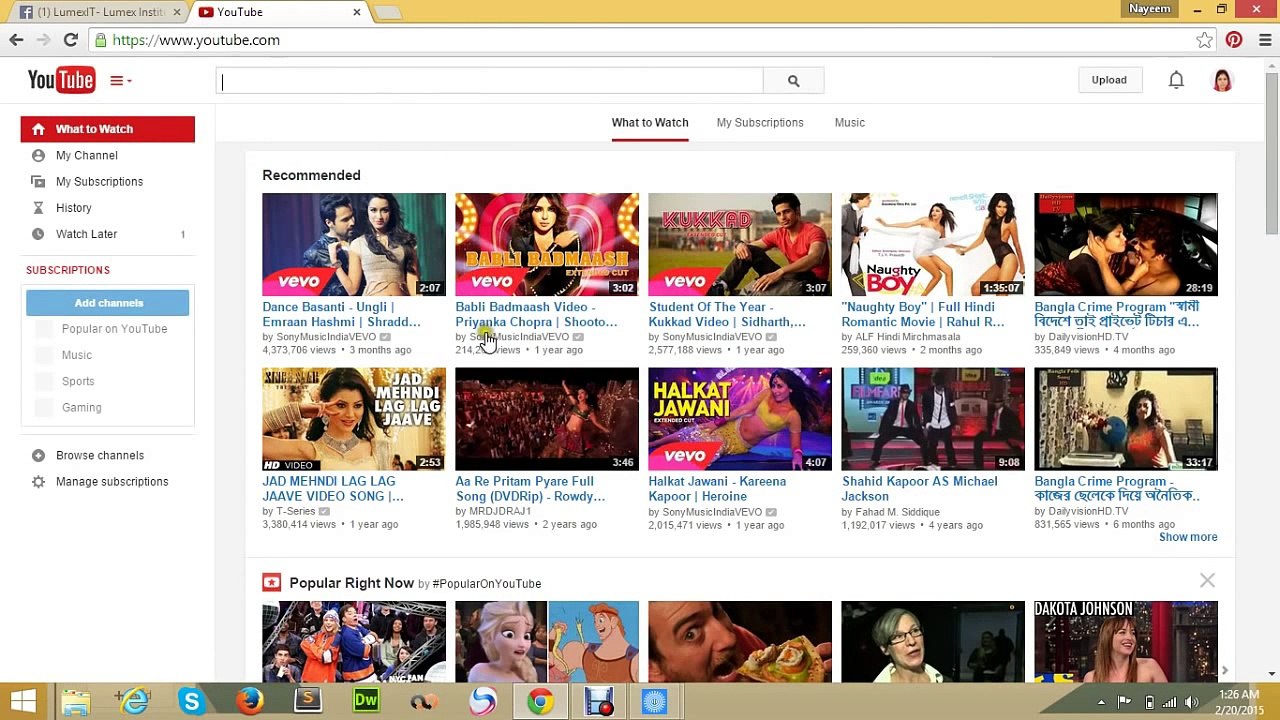Screen dimensions: 1280x720
Task: Open Shahid Kapoor AS Michael Jackson title
Action: 920,489
